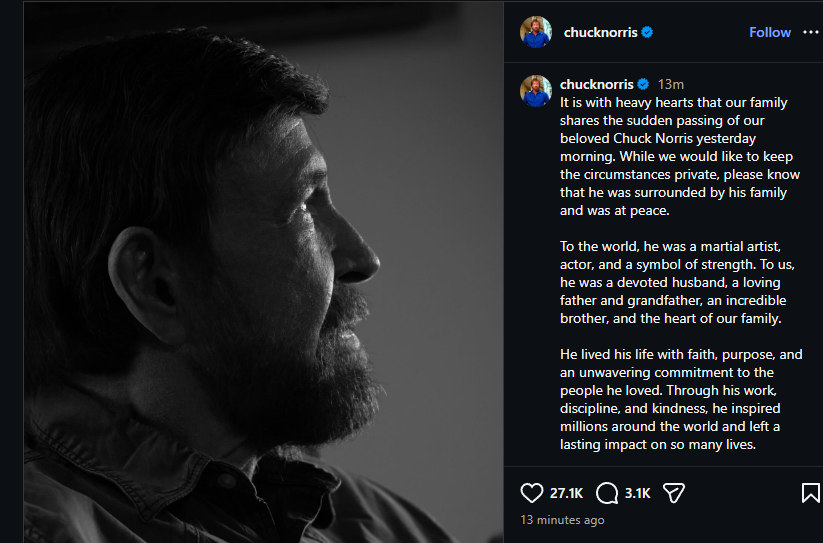Viewport: 823px width, 543px height.
Task: Share the post using the paper plane icon
Action: (674, 493)
